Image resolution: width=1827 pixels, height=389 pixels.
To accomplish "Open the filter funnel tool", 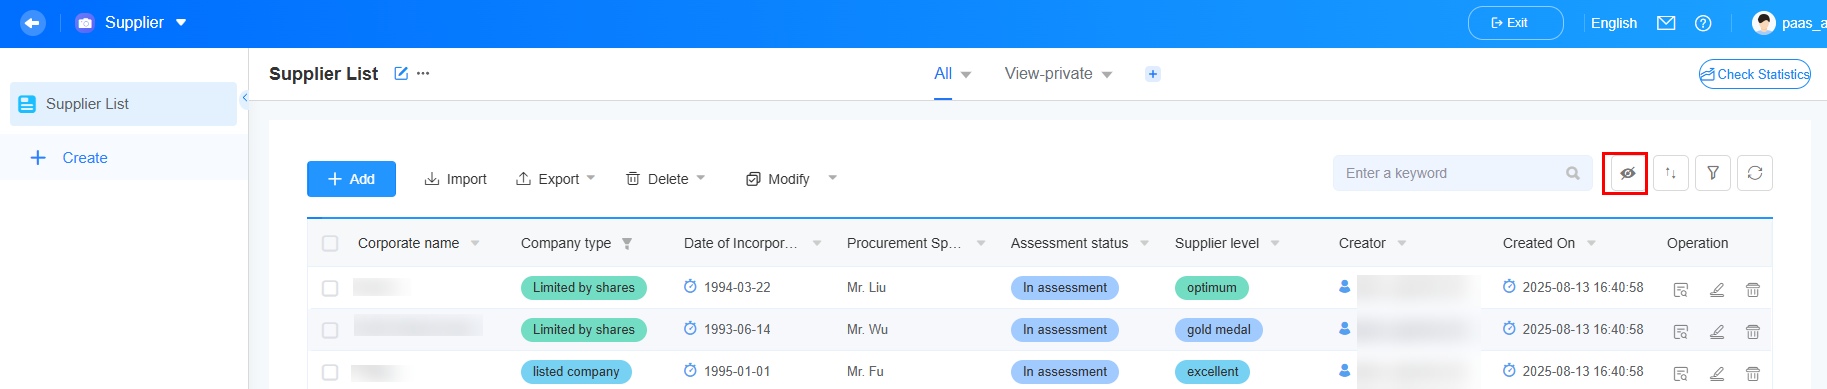I will tap(1713, 173).
